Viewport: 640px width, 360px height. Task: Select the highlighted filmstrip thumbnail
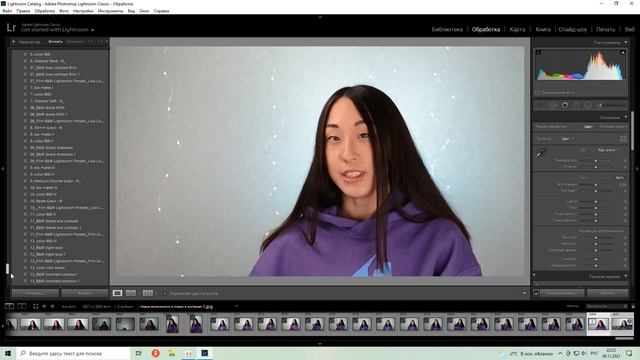(598, 324)
